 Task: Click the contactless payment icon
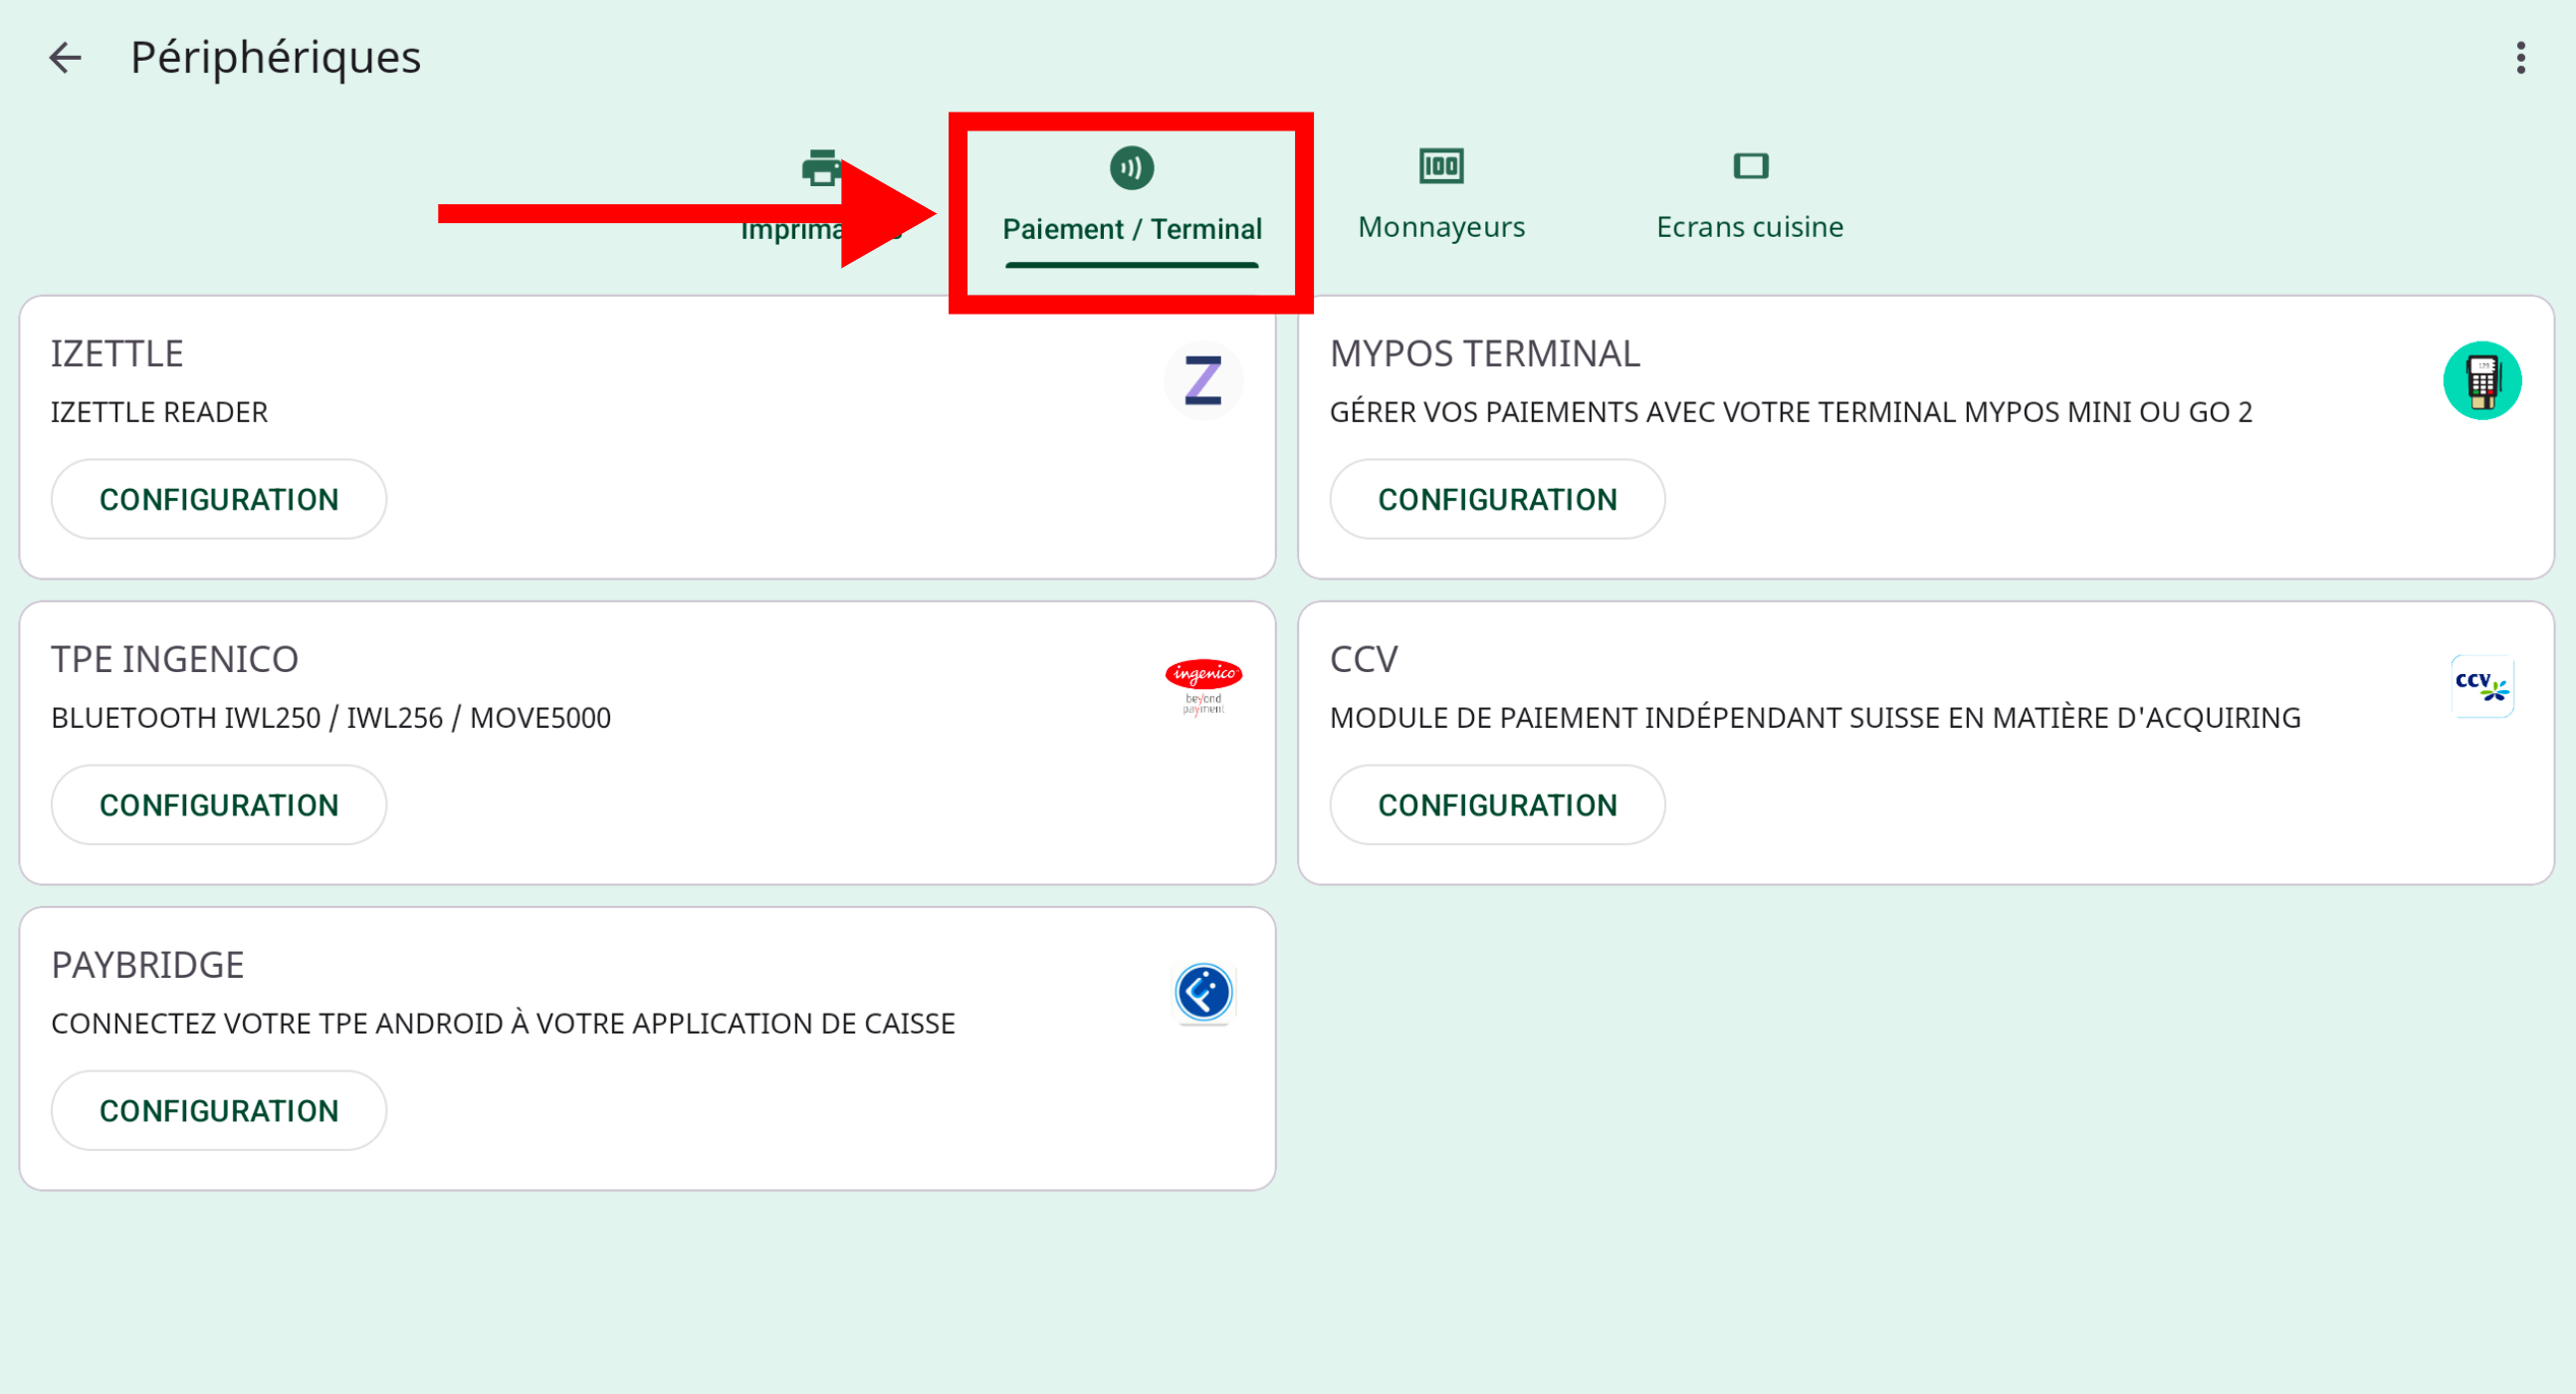pos(1131,168)
